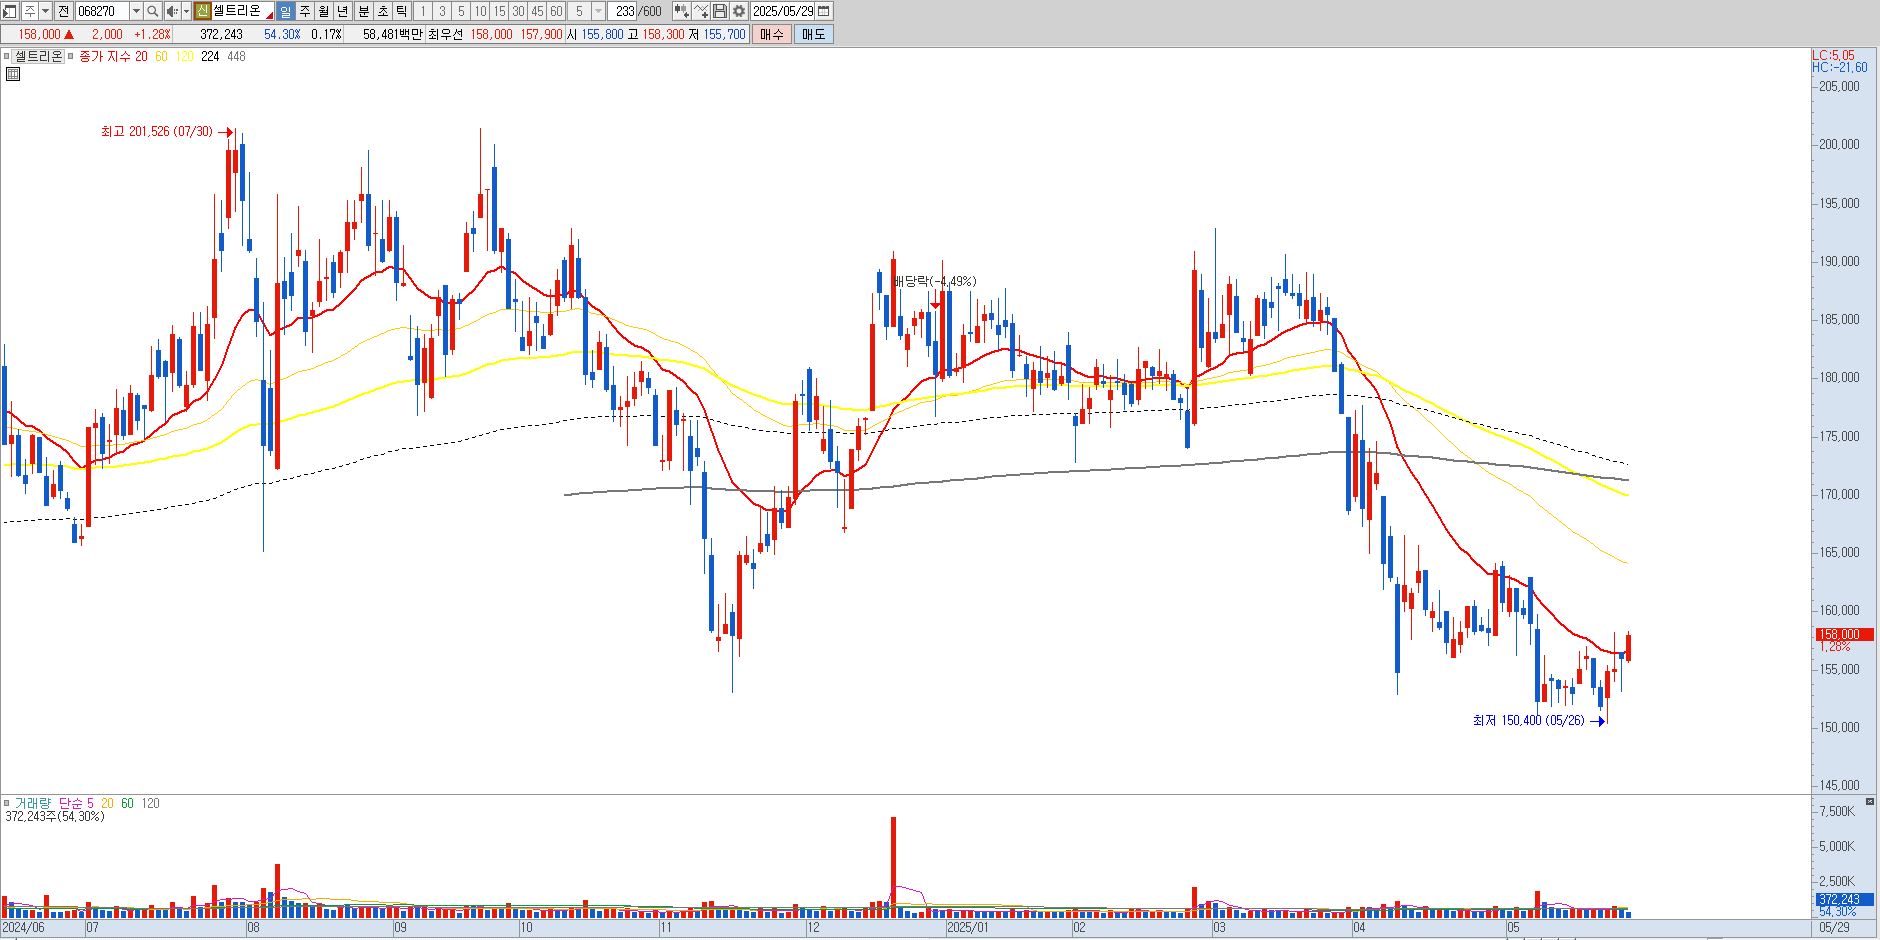Click the date field 2025/05/29
Screen dimensions: 1880x940
click(x=783, y=11)
